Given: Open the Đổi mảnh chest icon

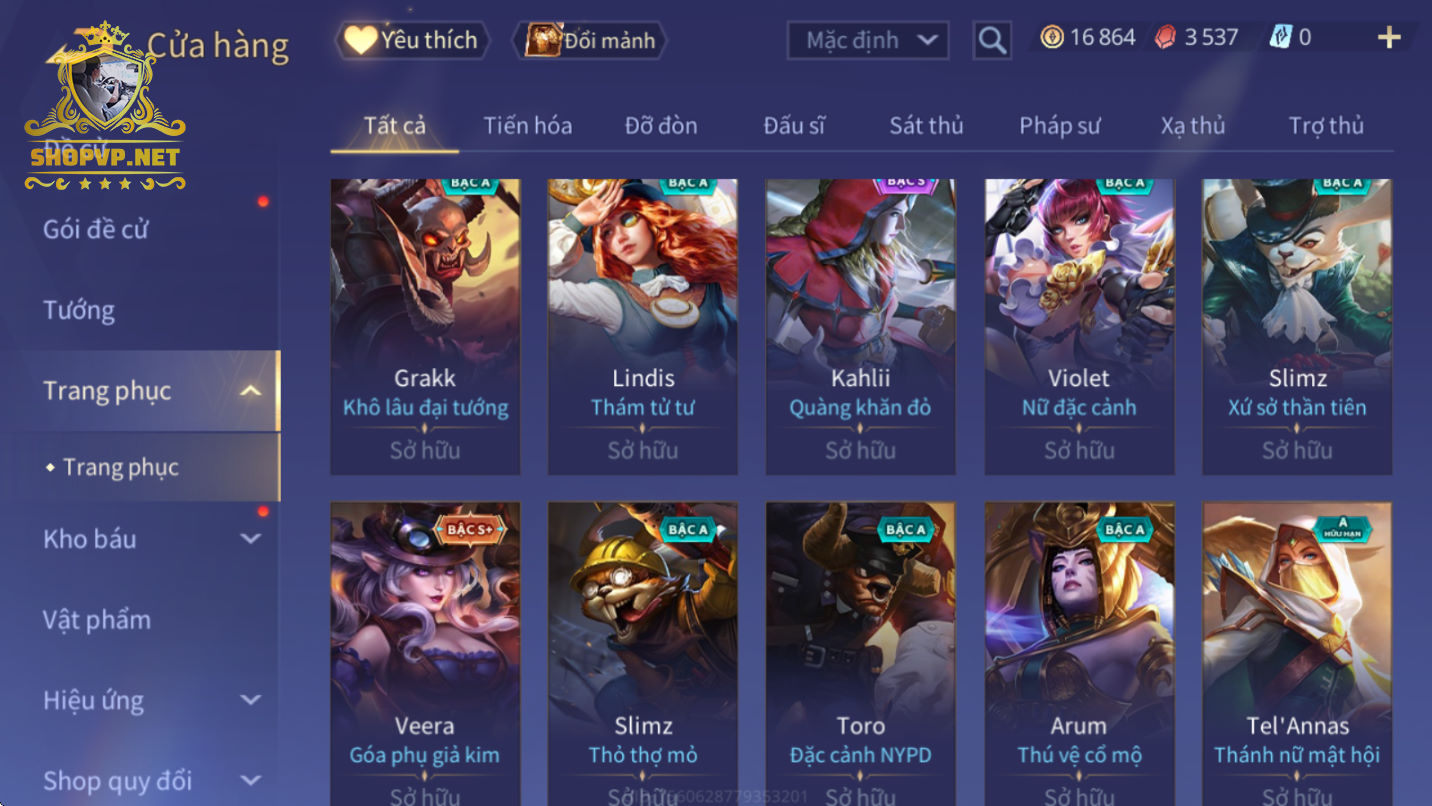Looking at the screenshot, I should tap(545, 40).
